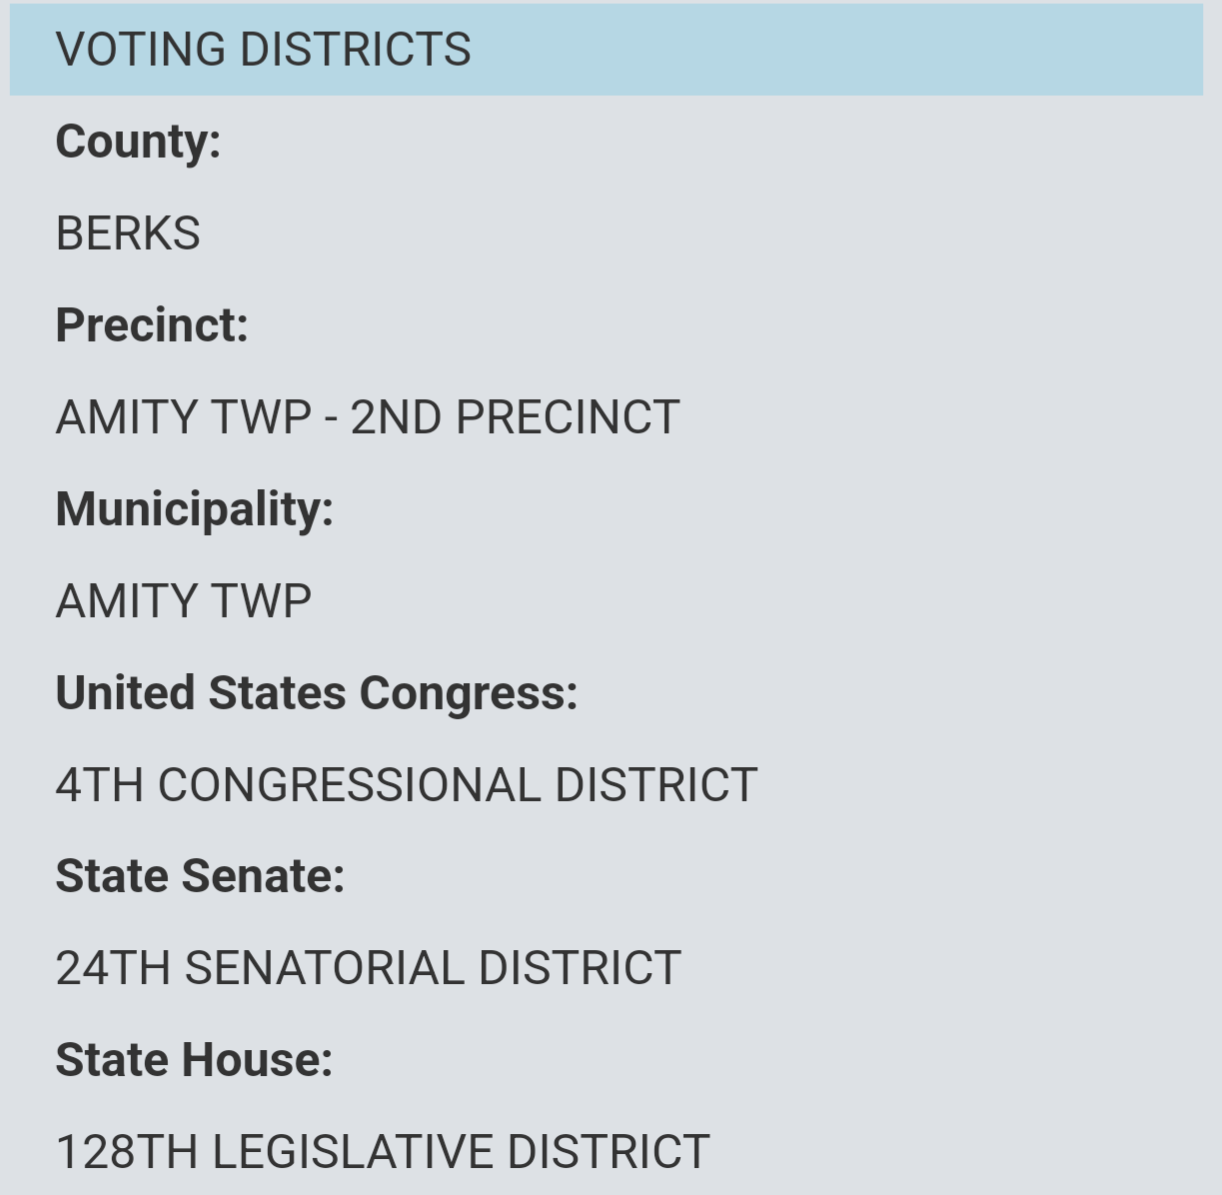1222x1195 pixels.
Task: Click the Precinct label
Action: coord(152,325)
